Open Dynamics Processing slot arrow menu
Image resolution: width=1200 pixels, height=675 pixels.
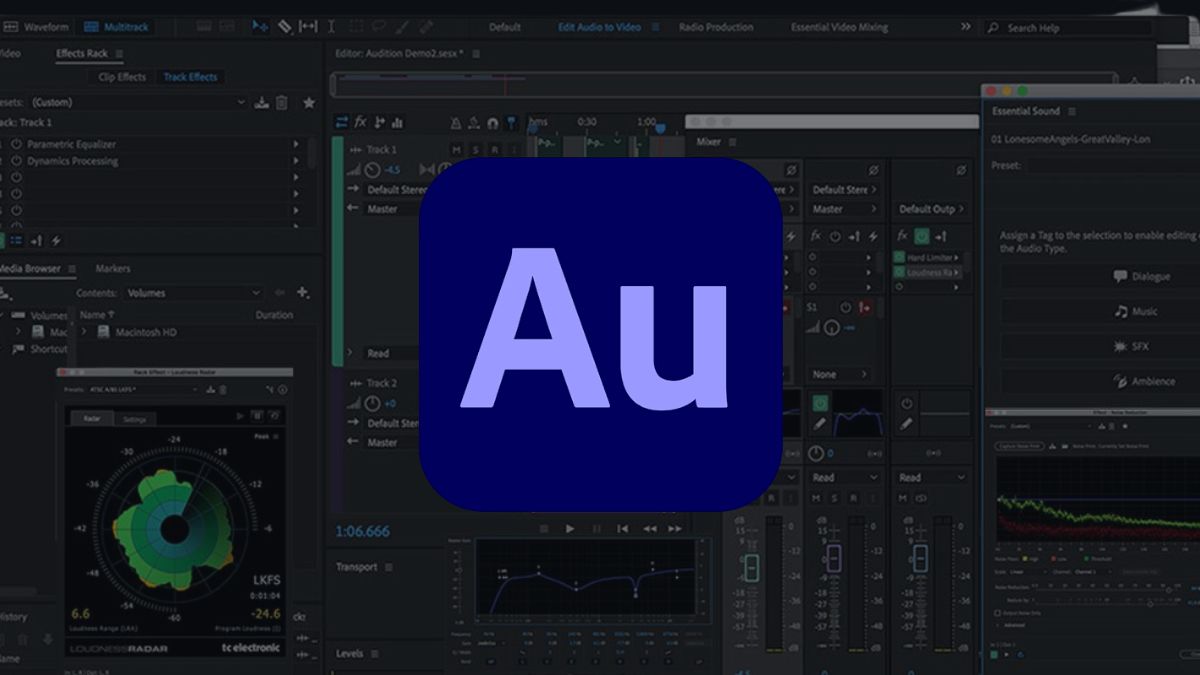(x=295, y=161)
